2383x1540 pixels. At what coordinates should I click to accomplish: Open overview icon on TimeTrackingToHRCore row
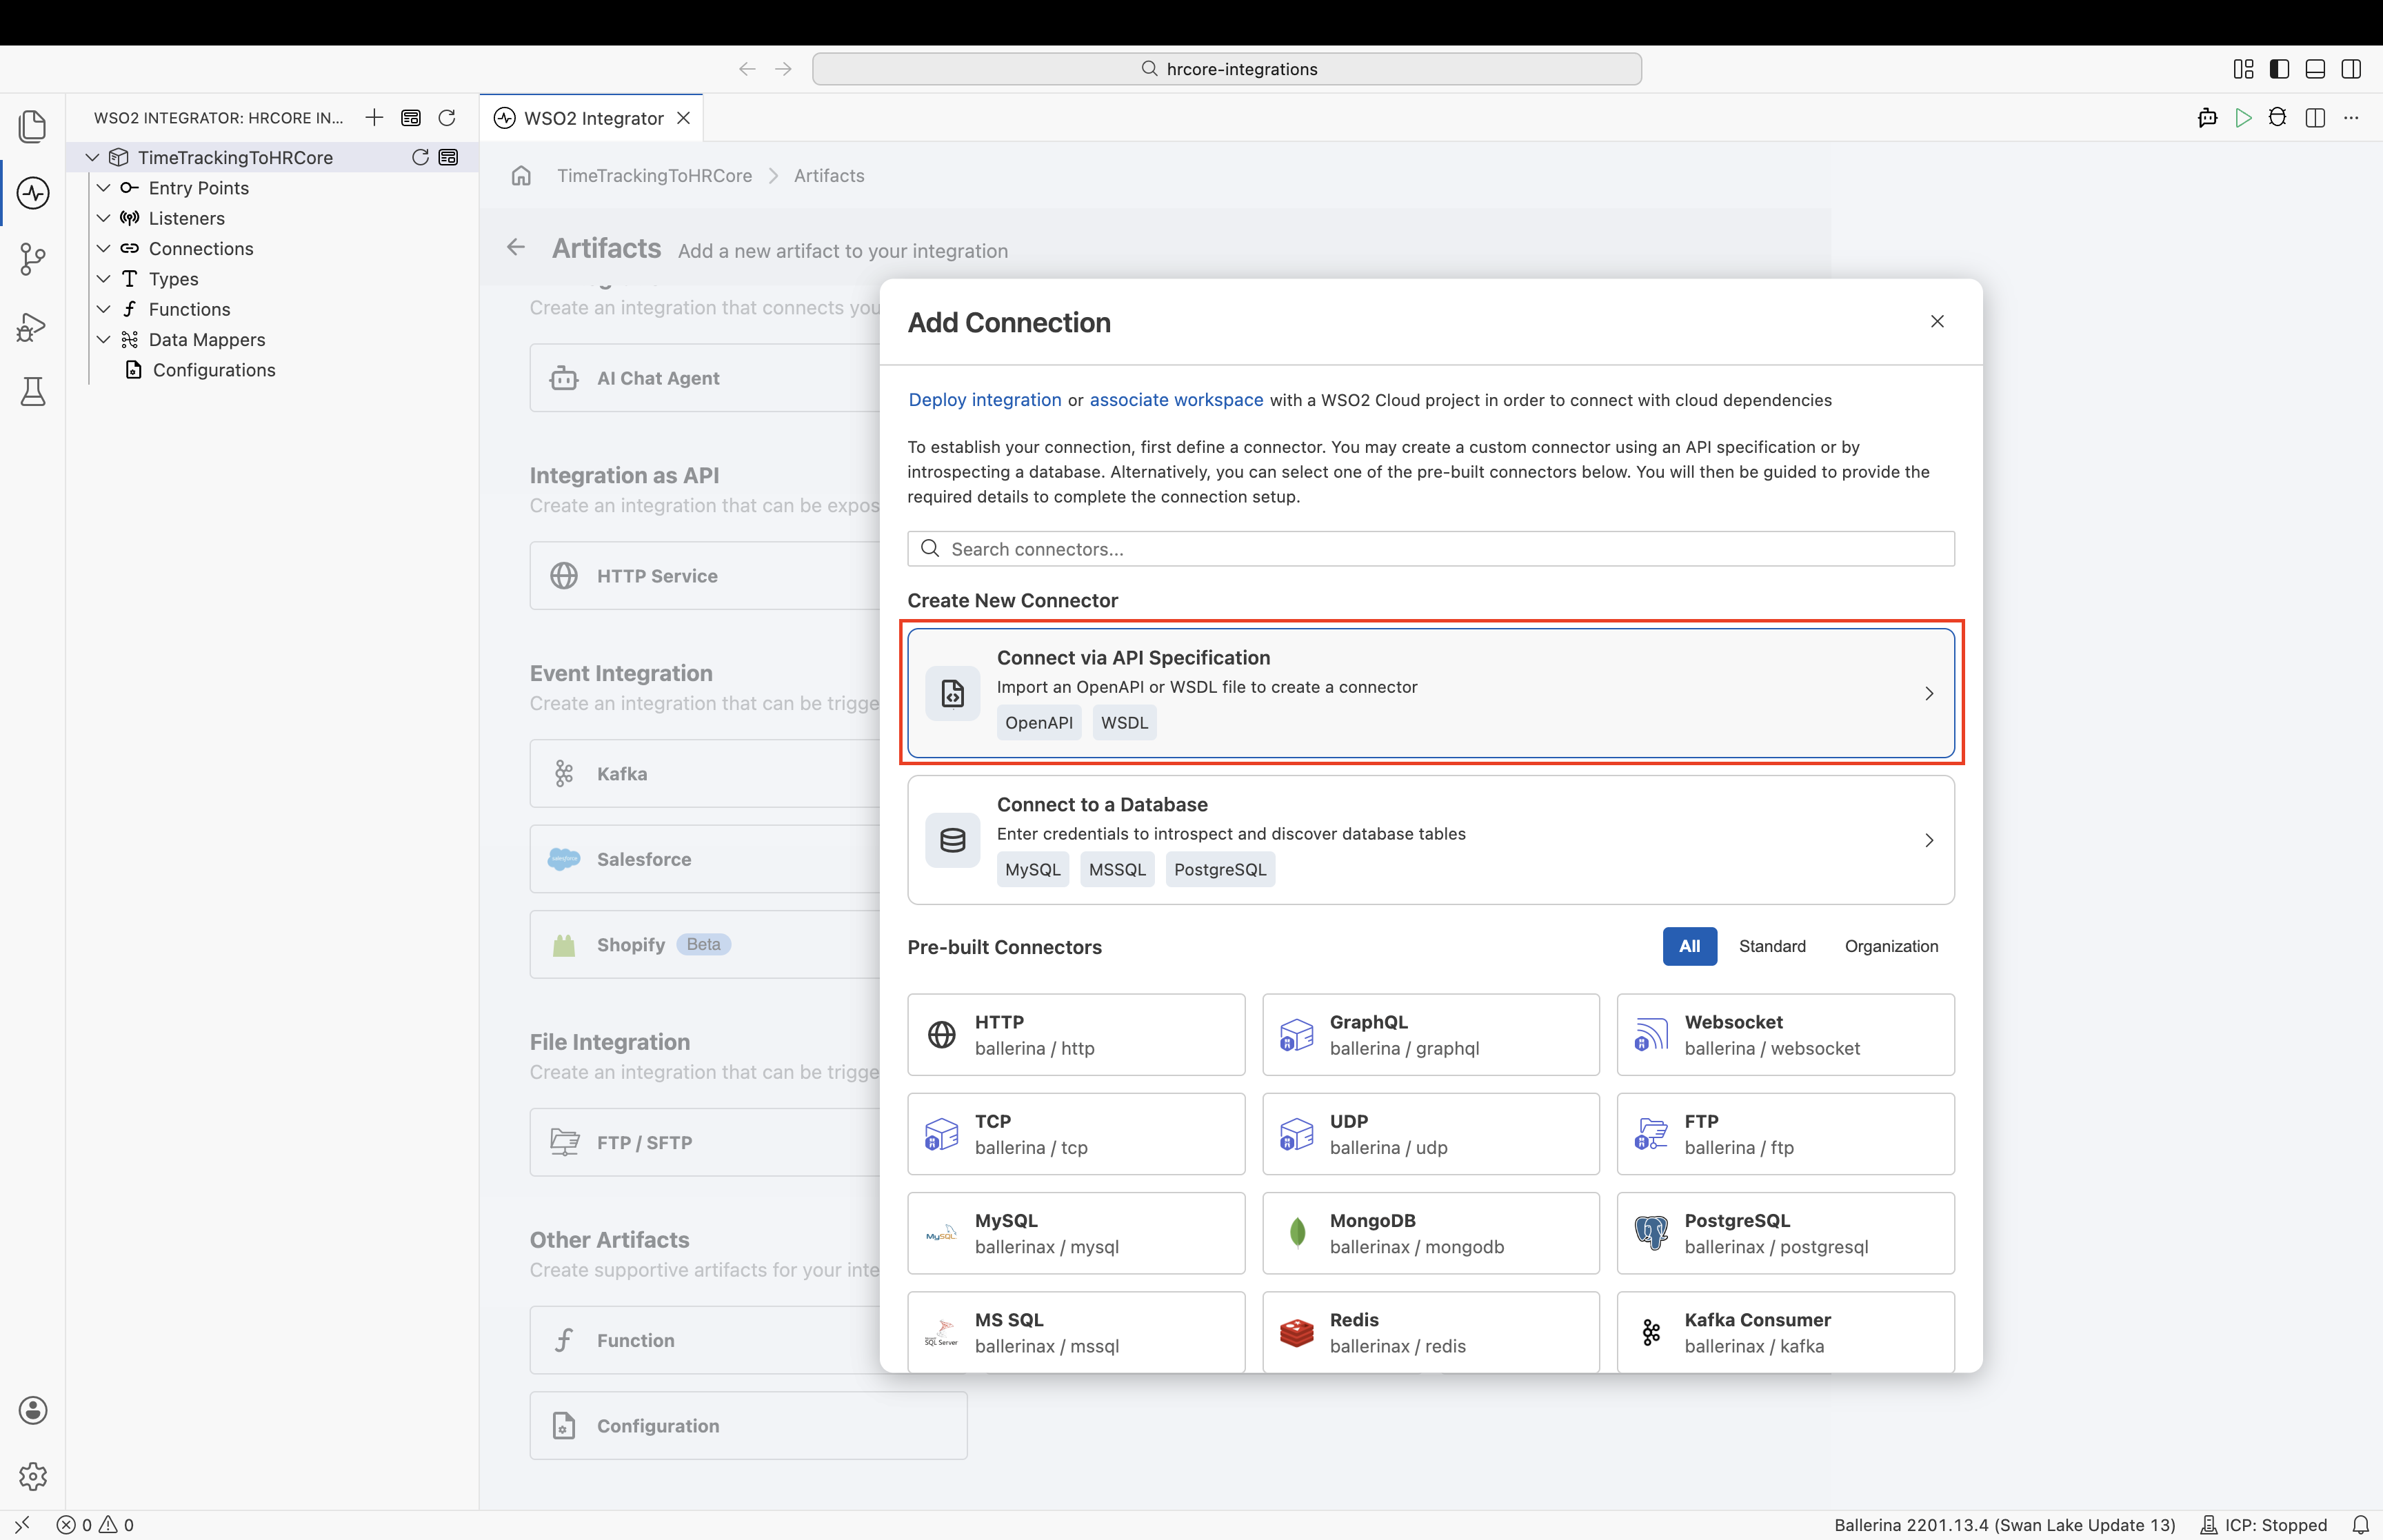[x=449, y=157]
